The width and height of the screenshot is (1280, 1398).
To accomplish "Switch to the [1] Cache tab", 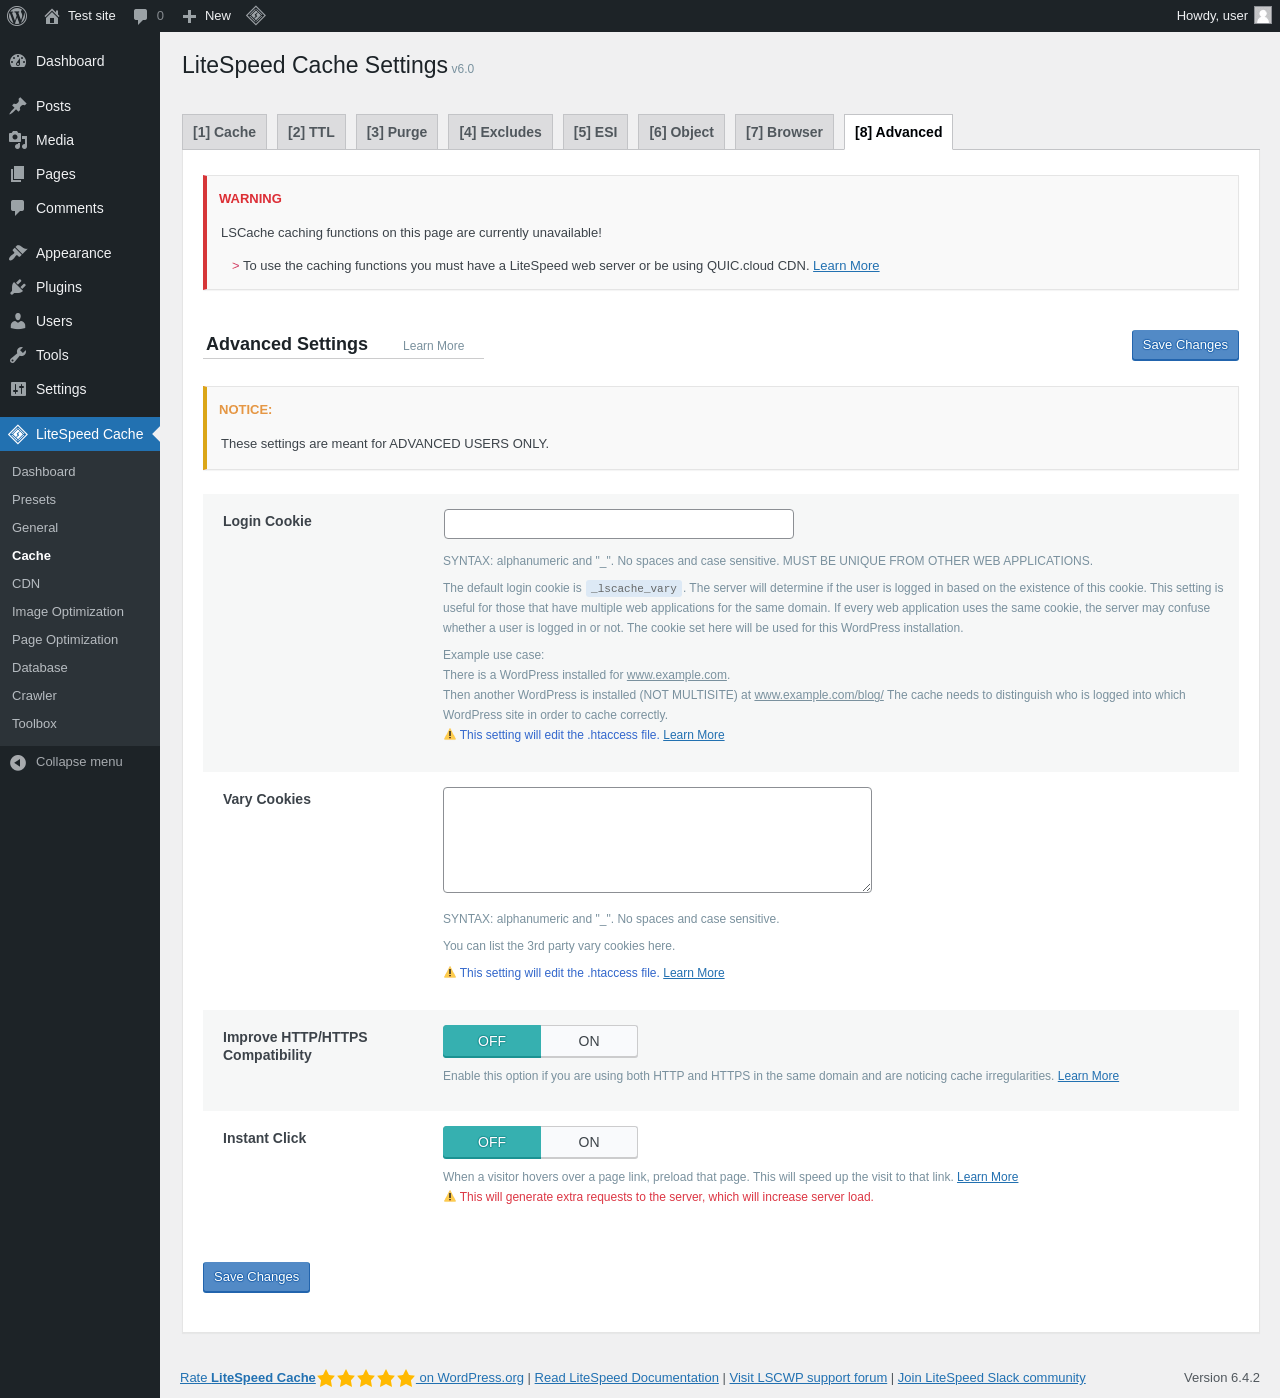I will [x=224, y=132].
